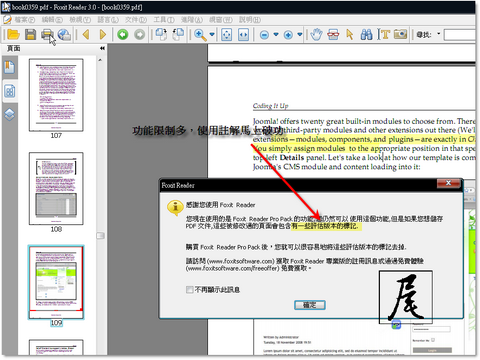This screenshot has width=480, height=360.
Task: Open the 文件(D) menu
Action: point(136,20)
